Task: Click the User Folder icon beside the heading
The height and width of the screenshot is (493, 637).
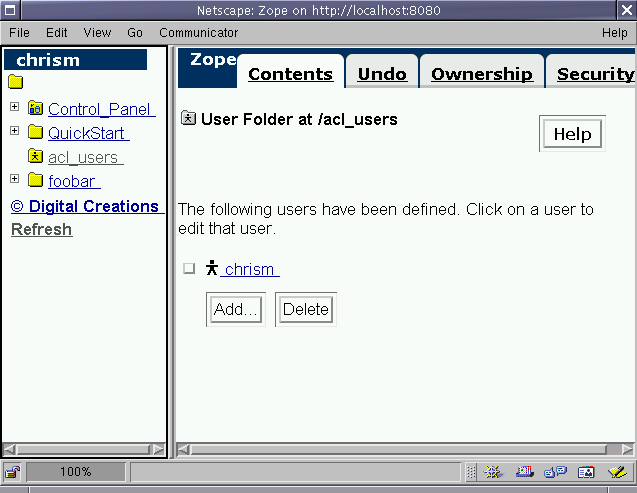Action: (x=188, y=118)
